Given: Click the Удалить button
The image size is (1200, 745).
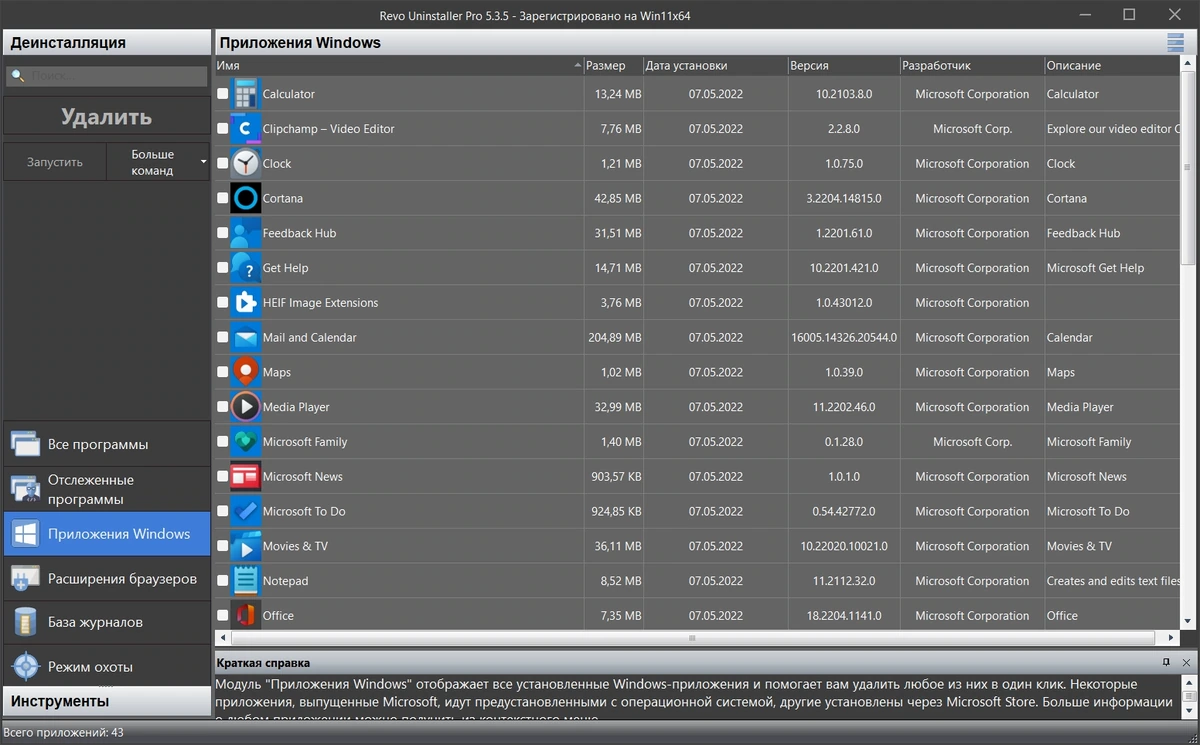Looking at the screenshot, I should click(x=106, y=117).
